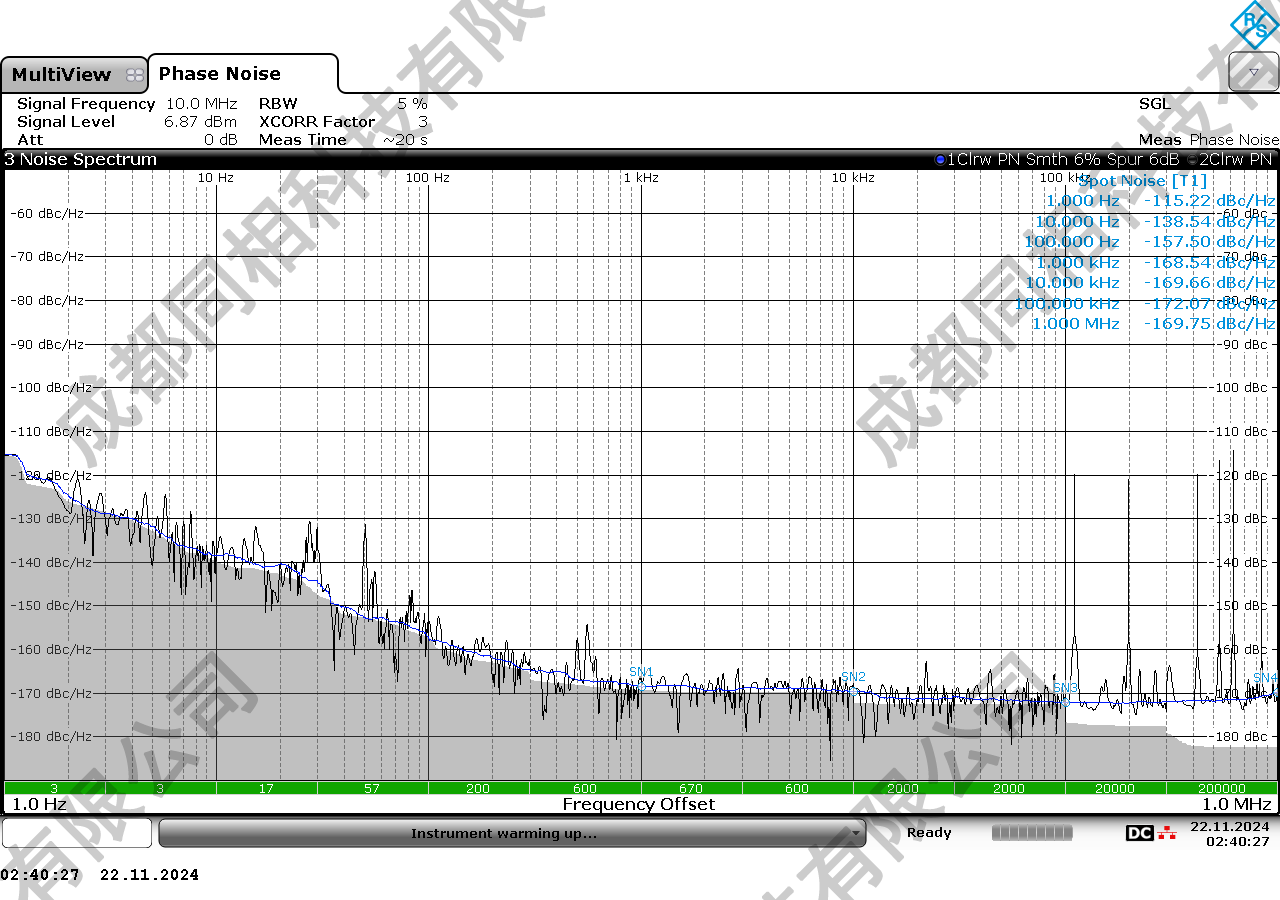Viewport: 1280px width, 900px height.
Task: Select the SN4 spot noise marker
Action: [x=1265, y=678]
